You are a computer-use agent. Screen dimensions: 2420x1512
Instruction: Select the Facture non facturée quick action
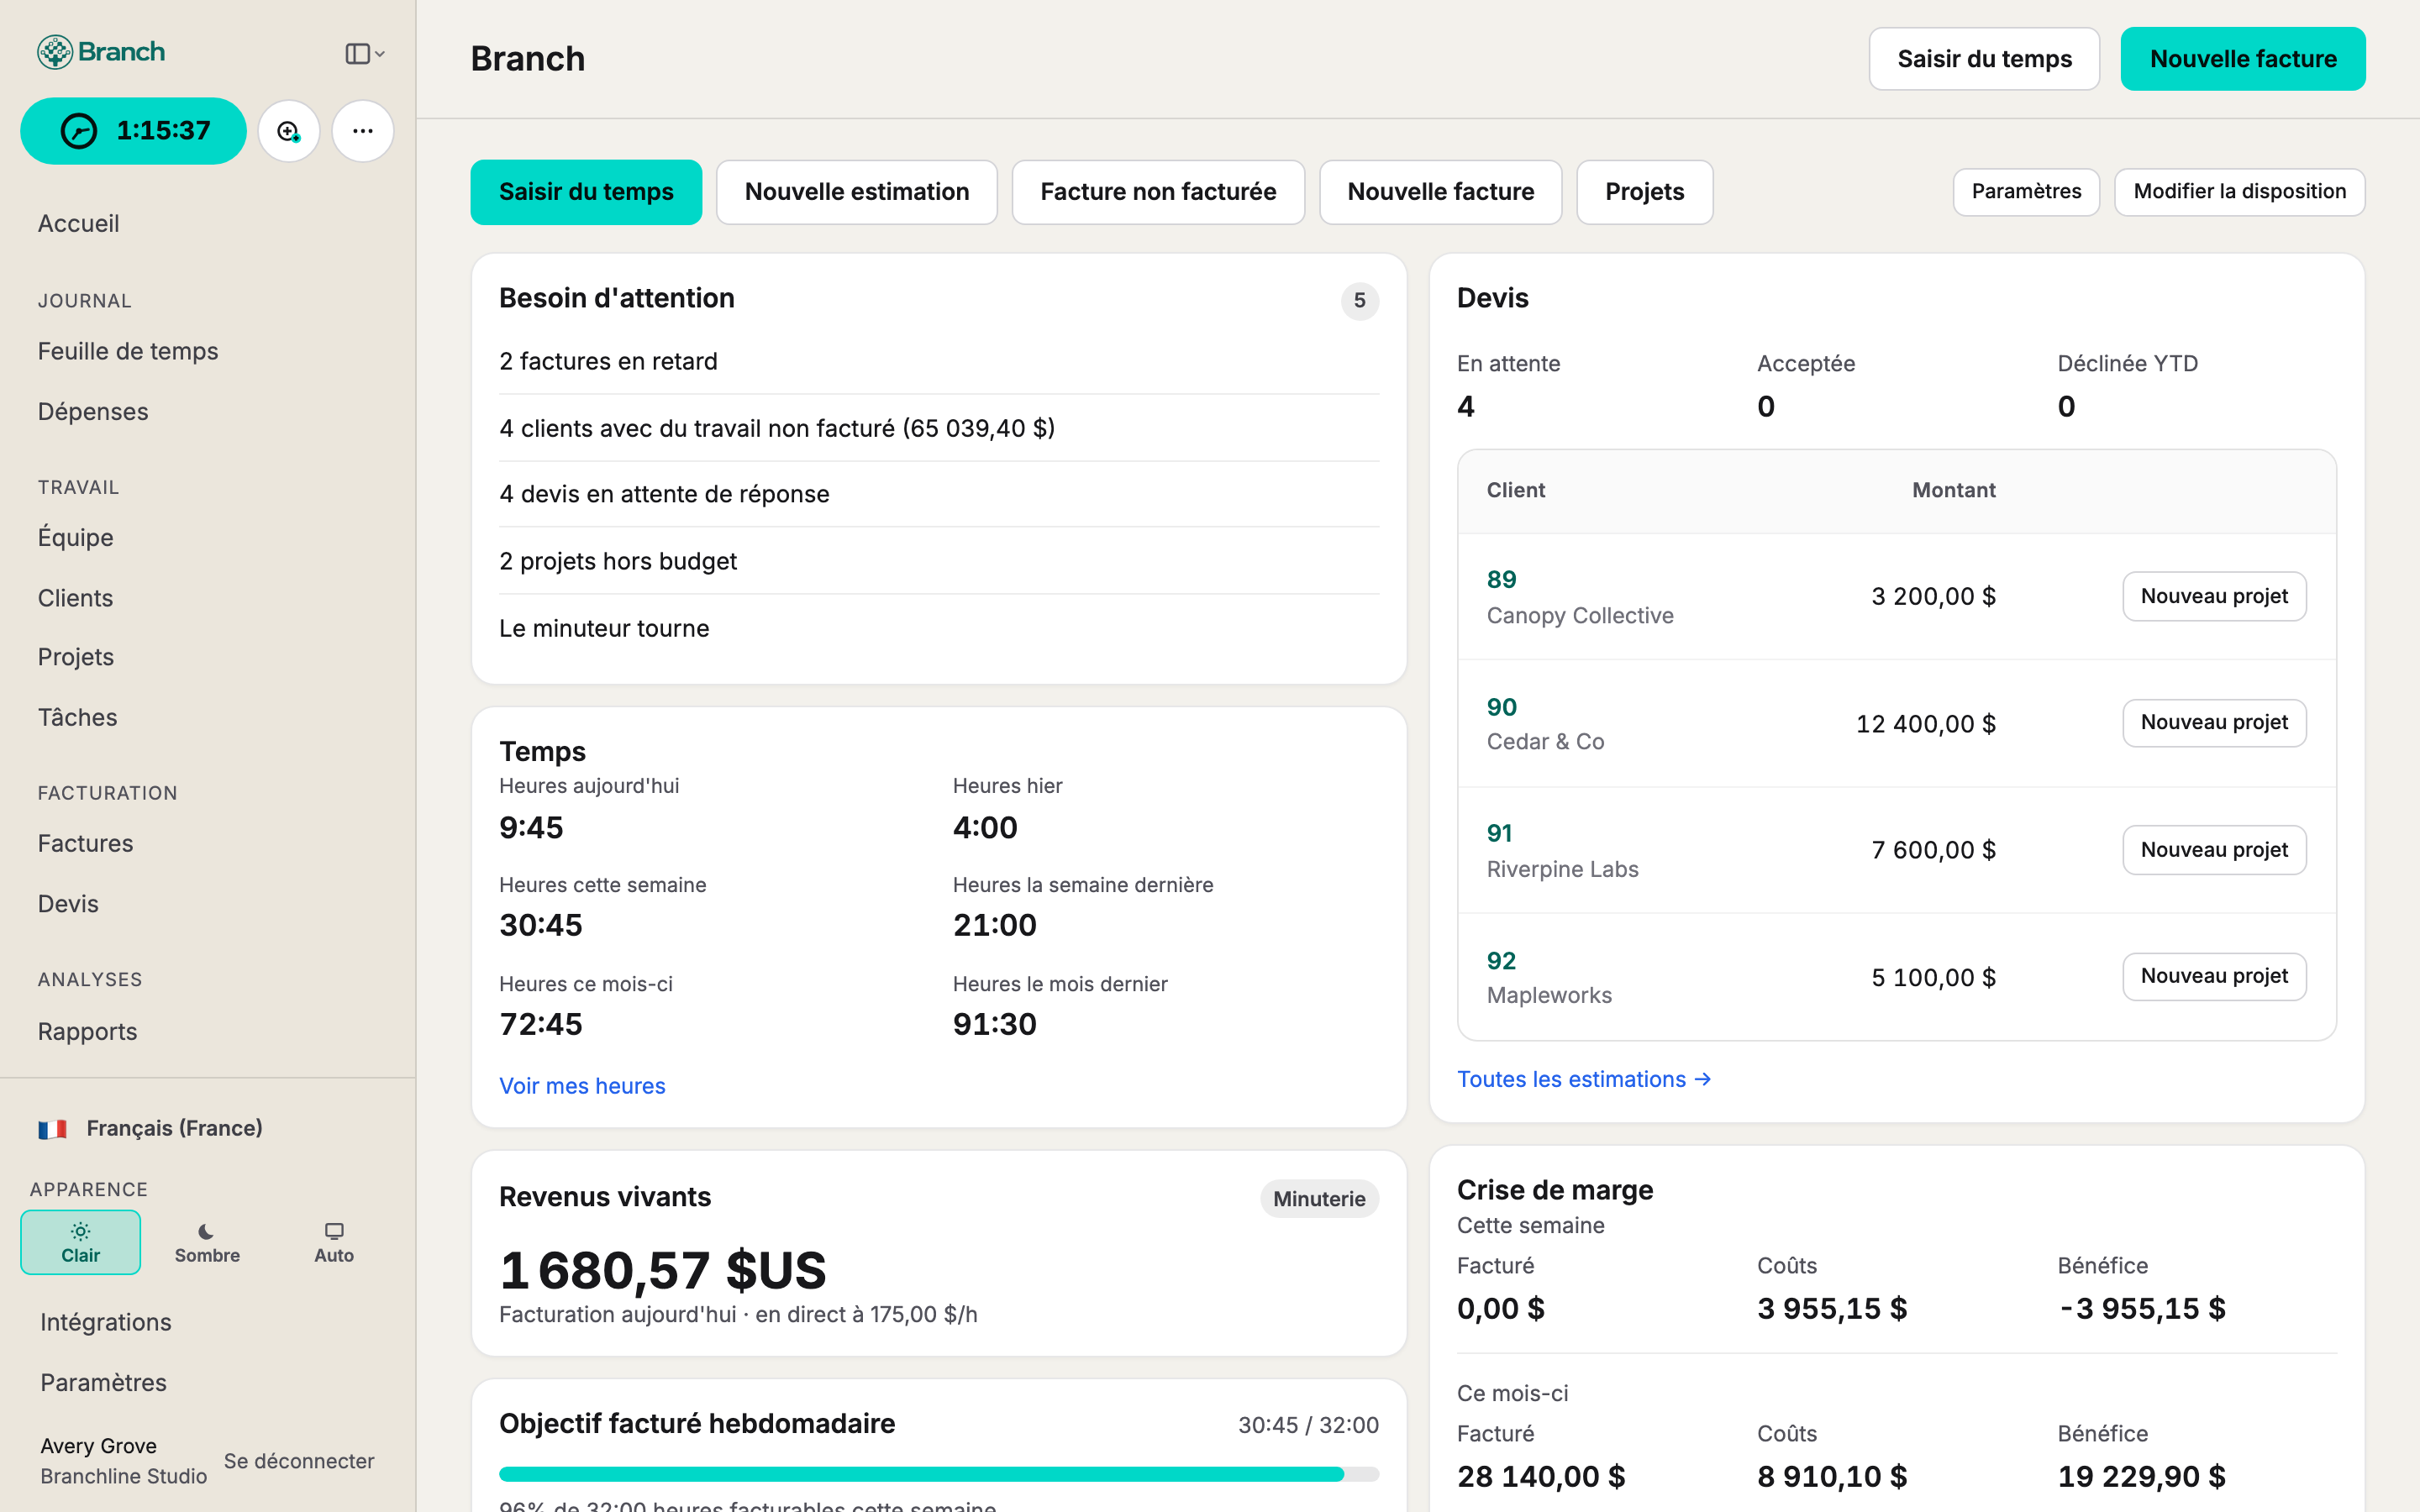click(x=1158, y=192)
